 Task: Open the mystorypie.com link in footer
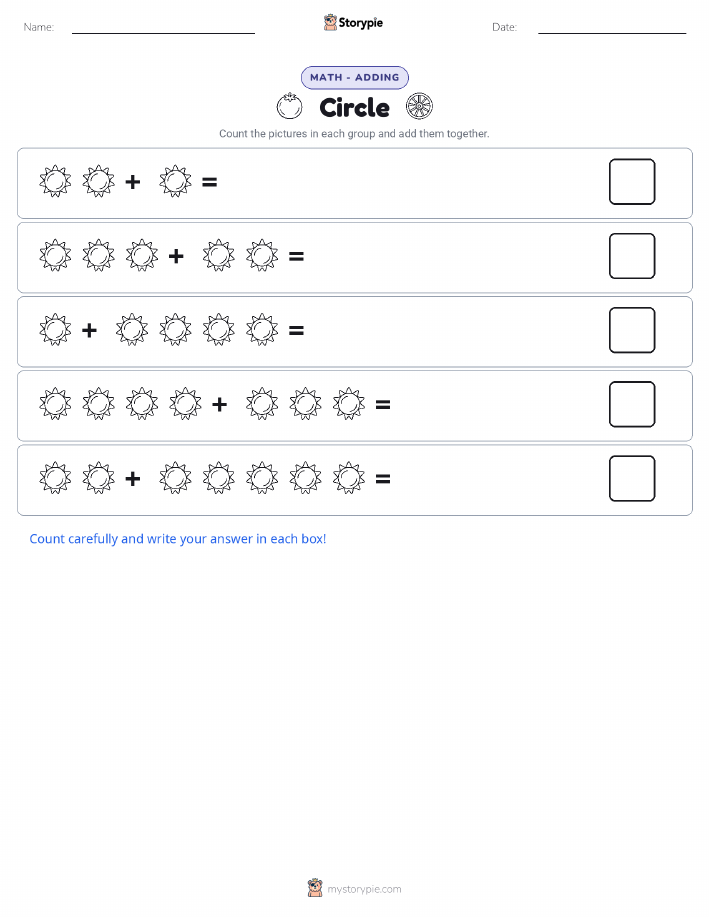coord(364,889)
